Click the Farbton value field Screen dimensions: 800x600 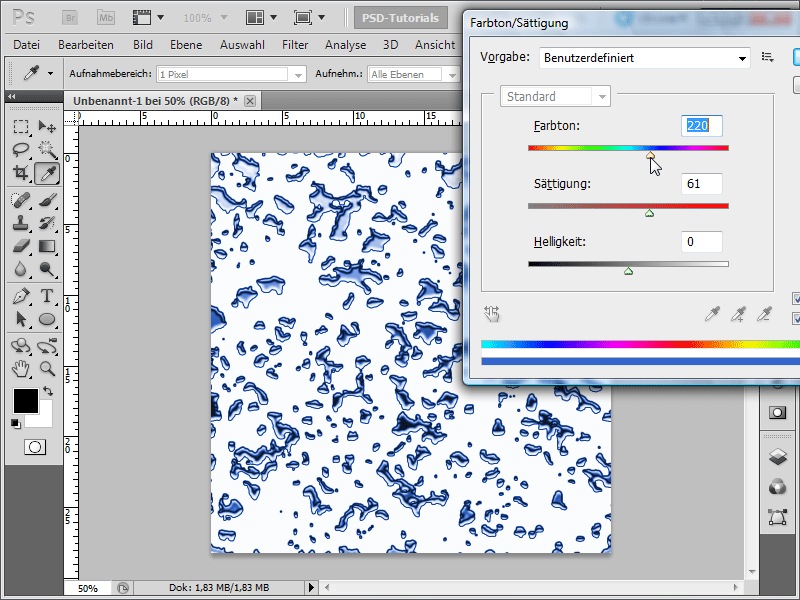coord(702,126)
